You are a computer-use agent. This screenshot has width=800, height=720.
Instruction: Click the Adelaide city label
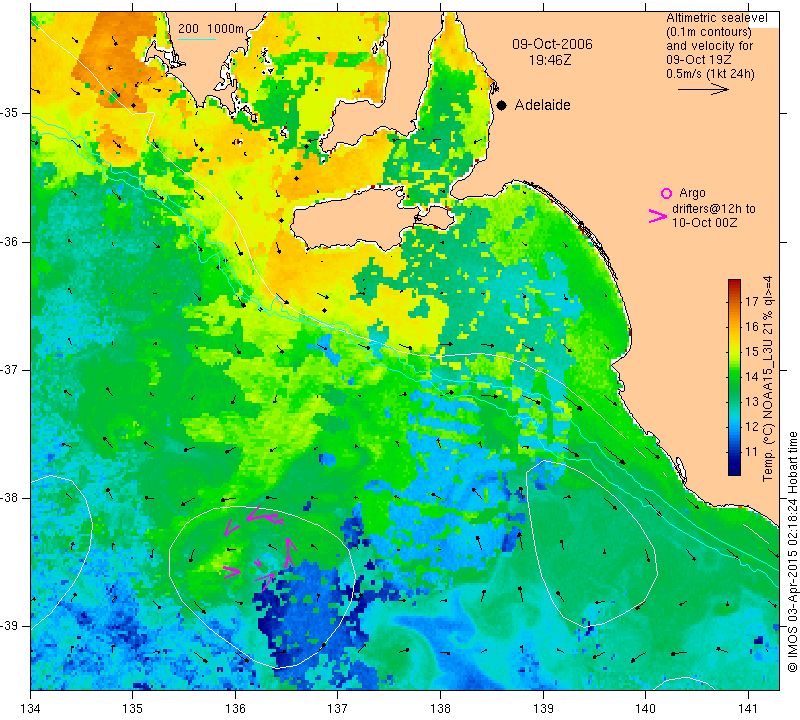point(542,105)
